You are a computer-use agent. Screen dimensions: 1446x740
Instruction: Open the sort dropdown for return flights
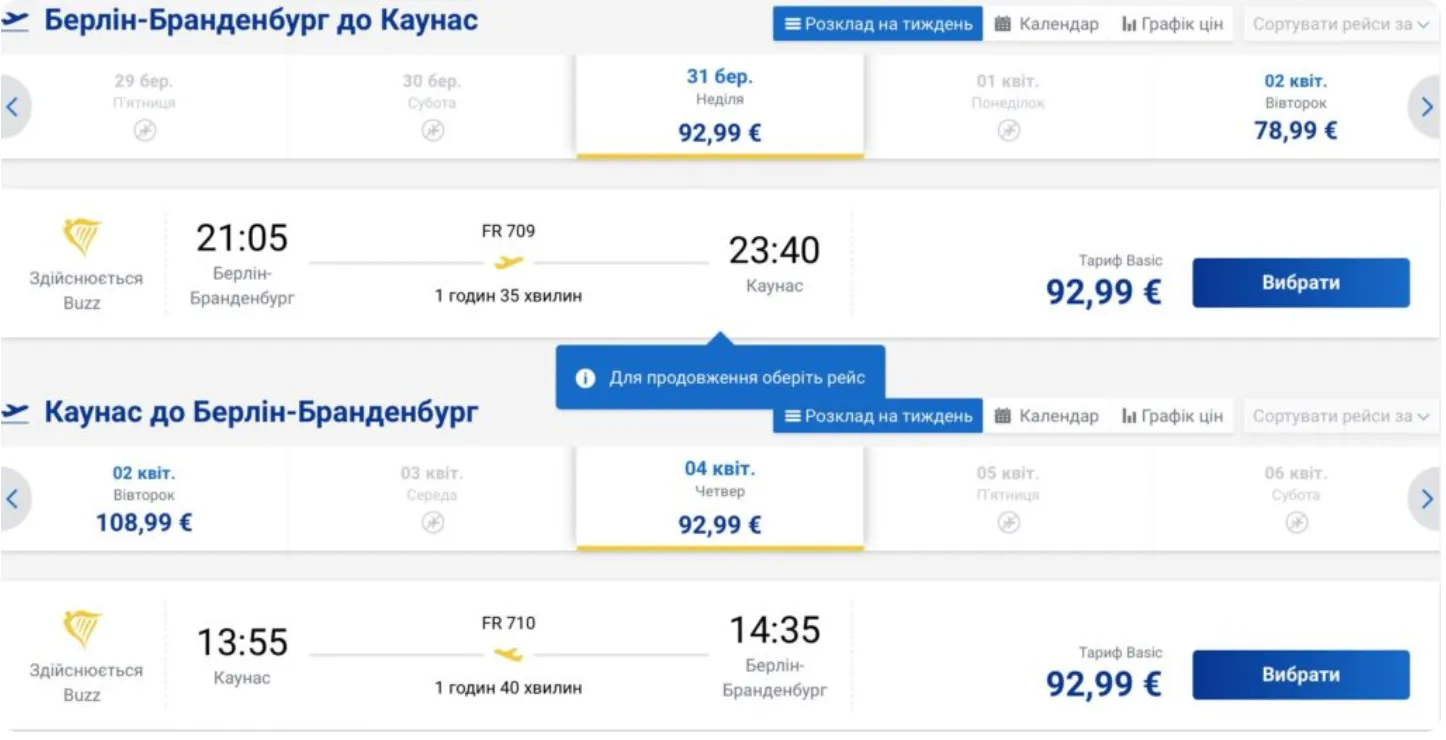(x=1340, y=416)
